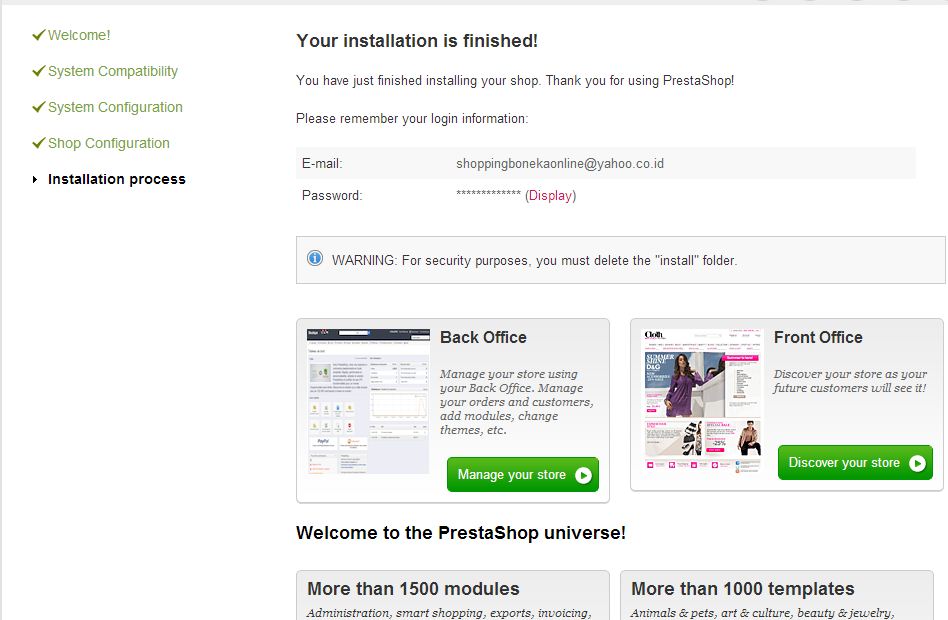Click 'Welcome to the PrestaShop universe!' heading
Image resolution: width=948 pixels, height=620 pixels.
pyautogui.click(x=461, y=533)
